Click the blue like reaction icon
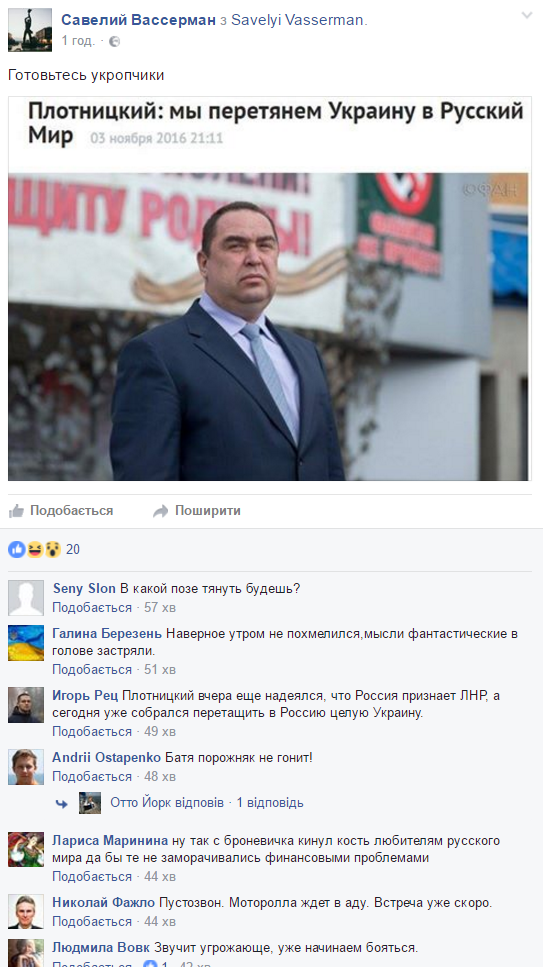Screen dimensions: 543x967 (17, 549)
